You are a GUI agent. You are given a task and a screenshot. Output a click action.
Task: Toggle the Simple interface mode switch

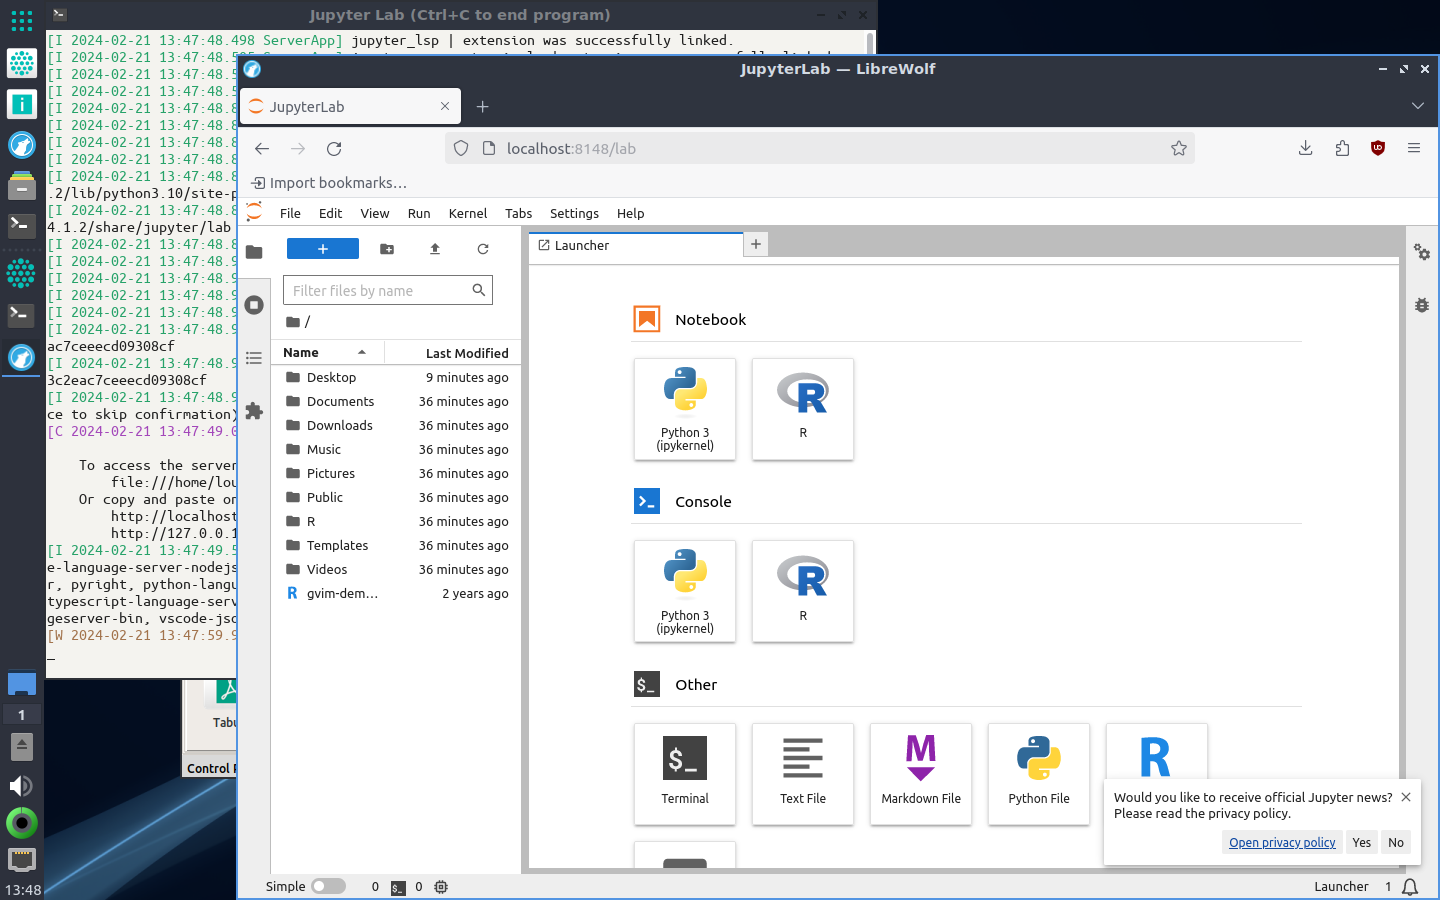328,886
